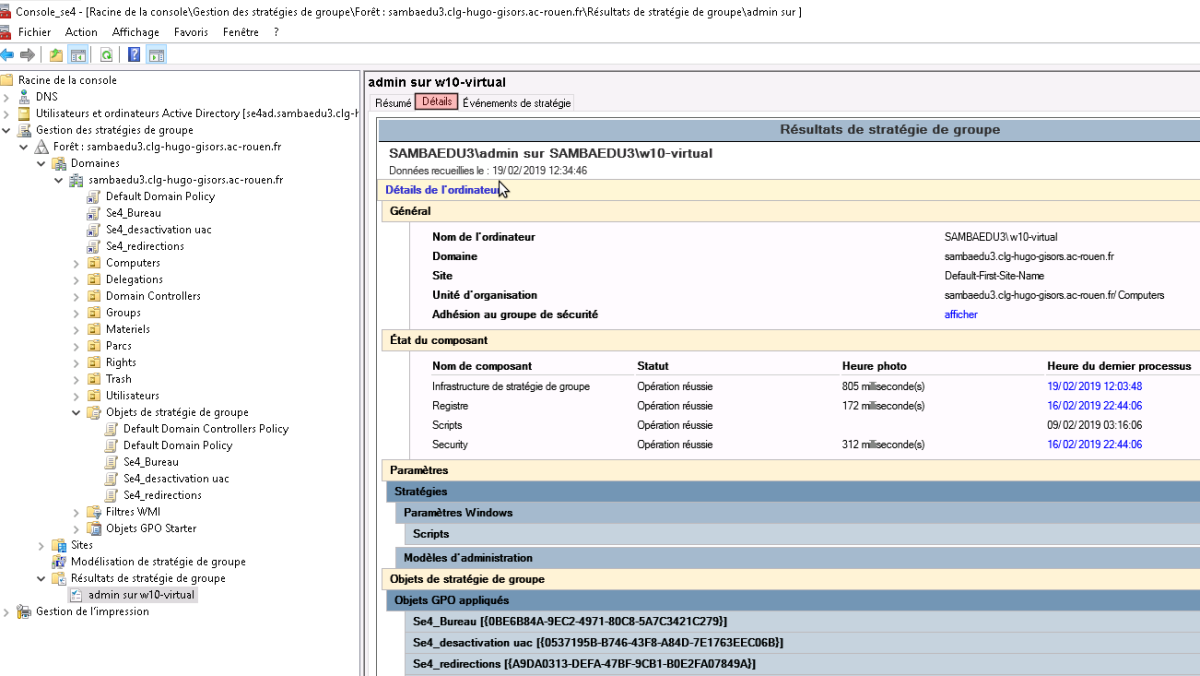This screenshot has width=1200, height=676.
Task: Click the Sites node icon
Action: (x=59, y=545)
